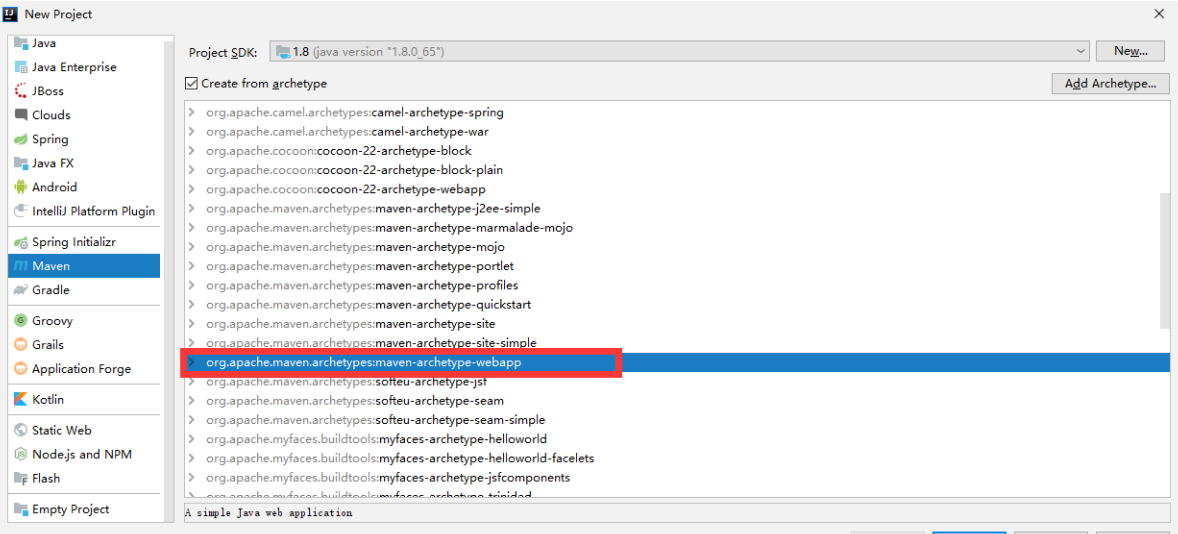Click description text 'A simple Java web application'

(269, 513)
